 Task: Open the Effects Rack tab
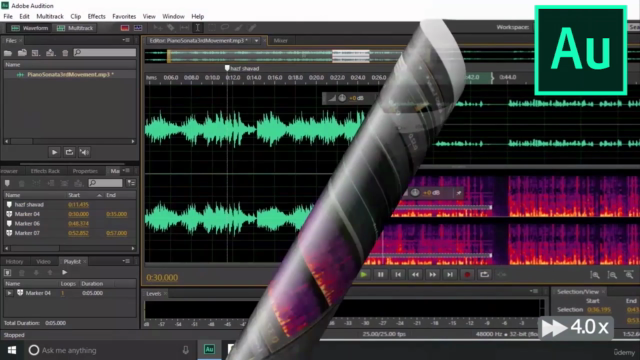[x=45, y=171]
